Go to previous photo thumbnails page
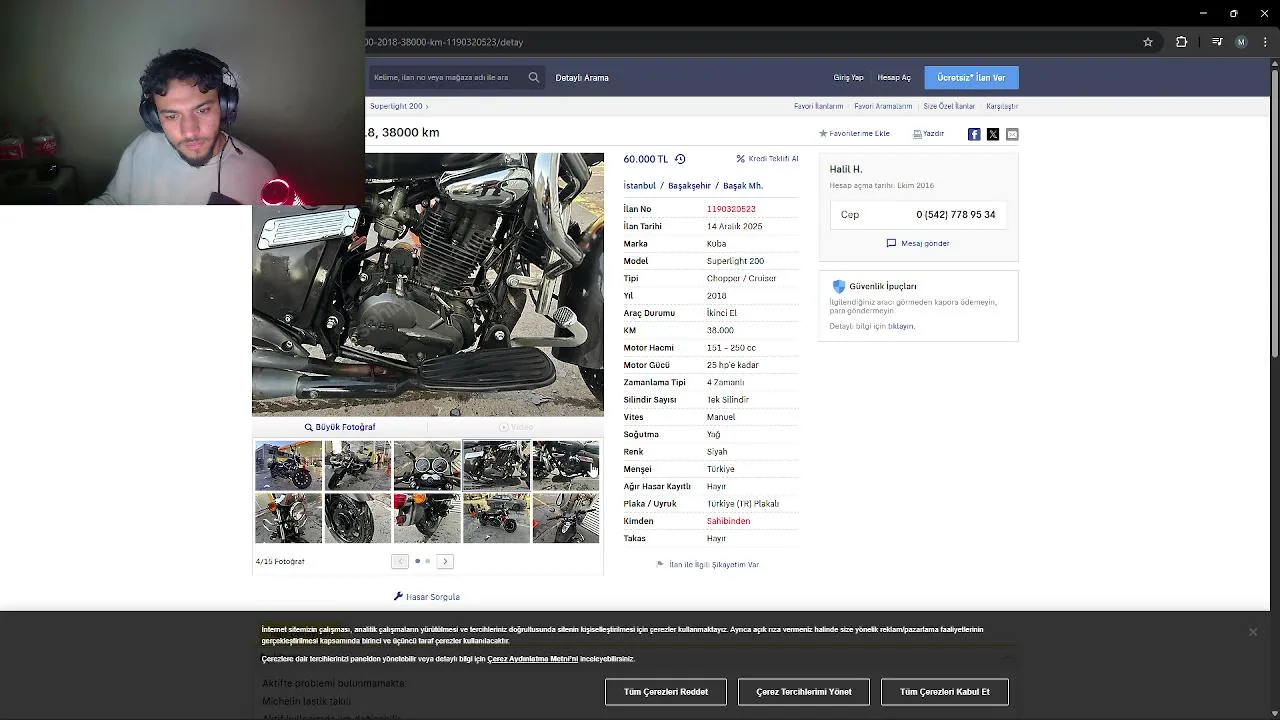Screen dimensions: 1280x720 [x=400, y=561]
